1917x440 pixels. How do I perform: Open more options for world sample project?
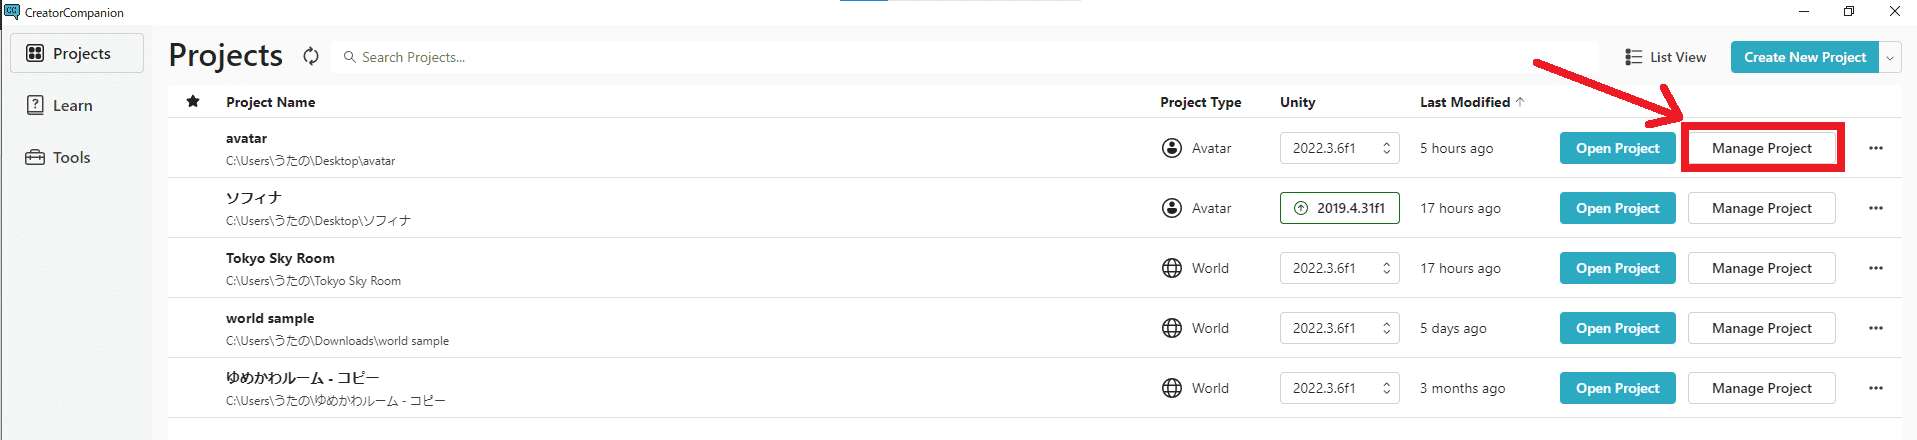click(x=1875, y=328)
